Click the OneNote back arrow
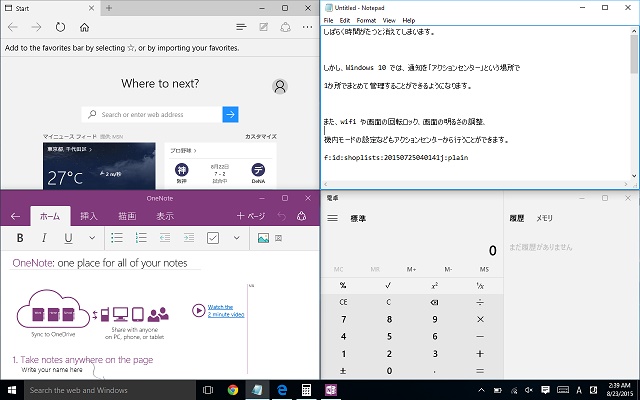 click(x=15, y=216)
